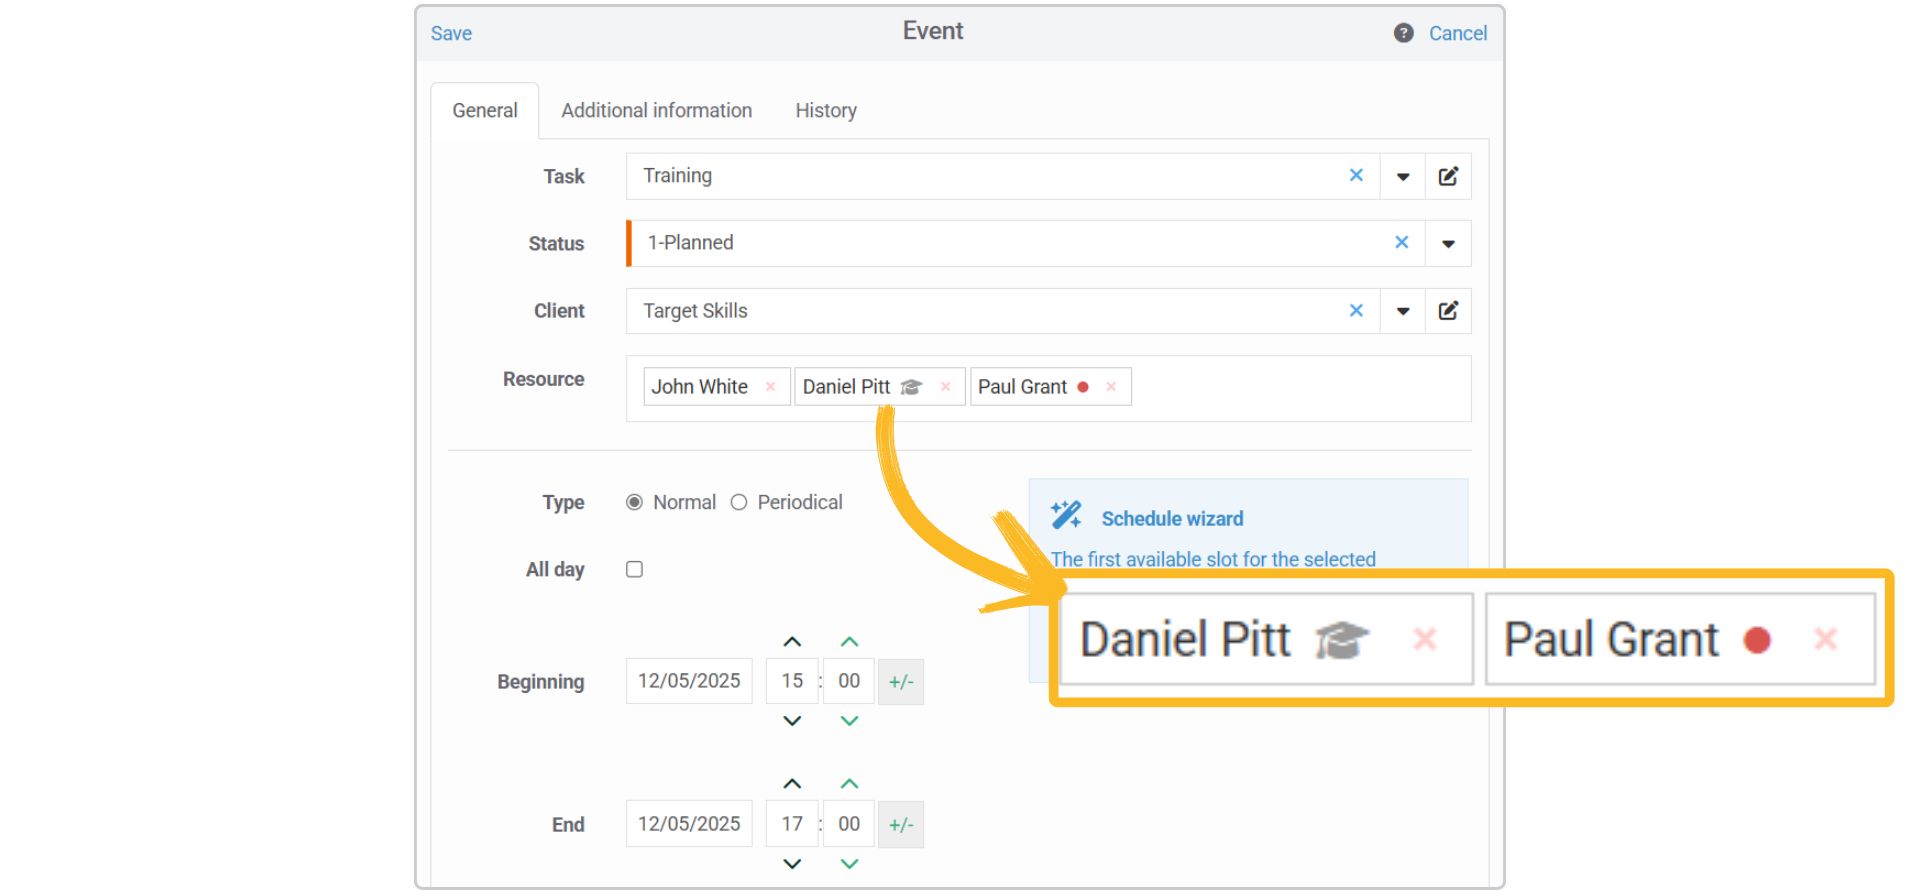Click the Schedule wizard magic wand icon

[1066, 516]
